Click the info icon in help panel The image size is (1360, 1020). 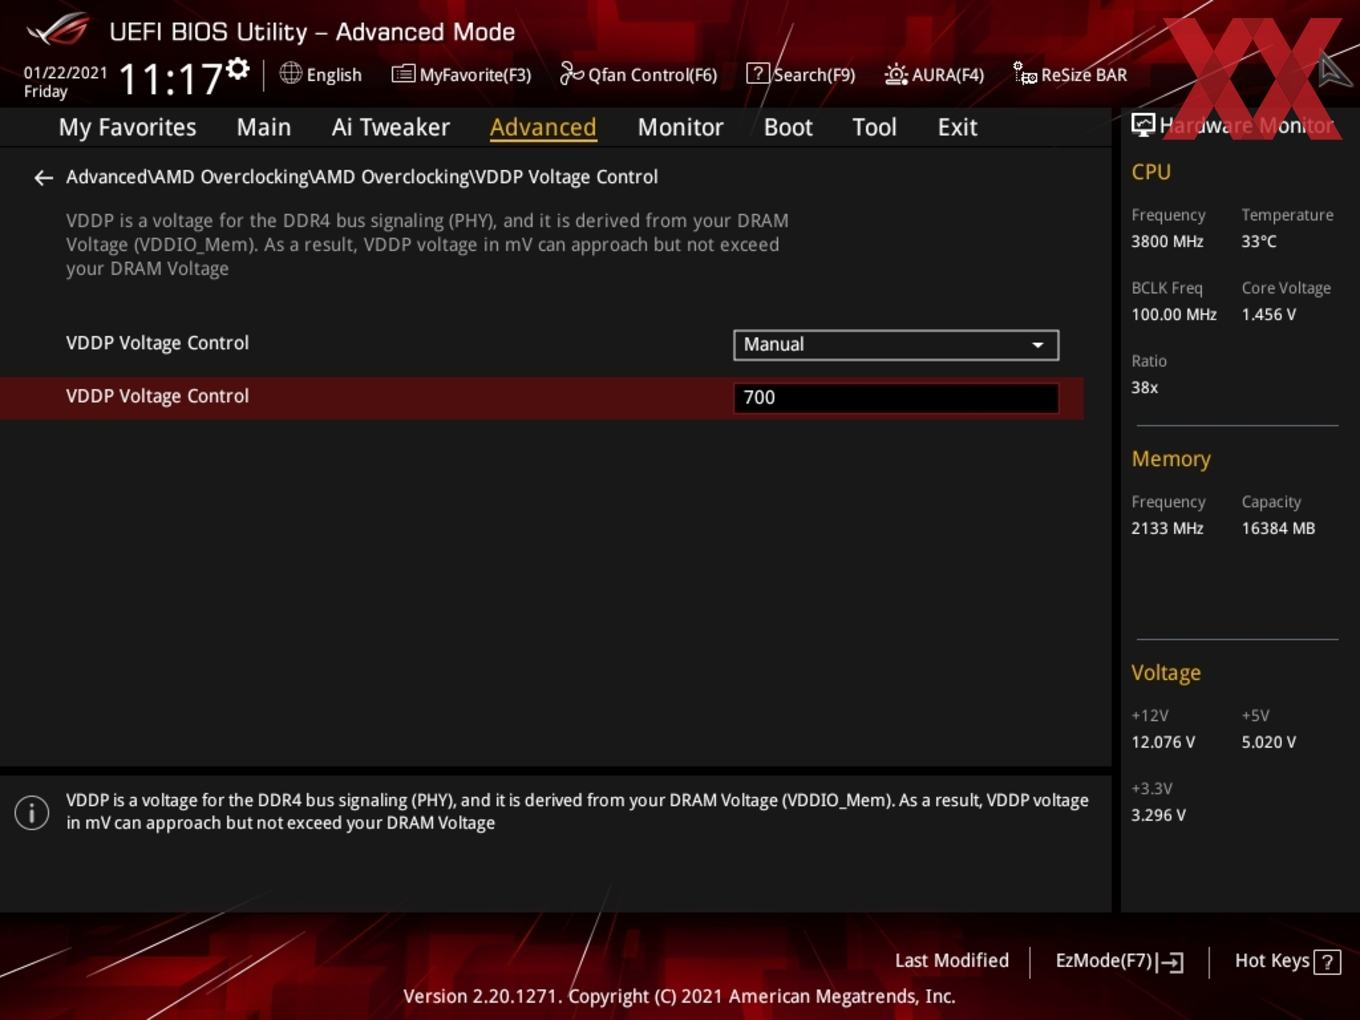click(32, 812)
